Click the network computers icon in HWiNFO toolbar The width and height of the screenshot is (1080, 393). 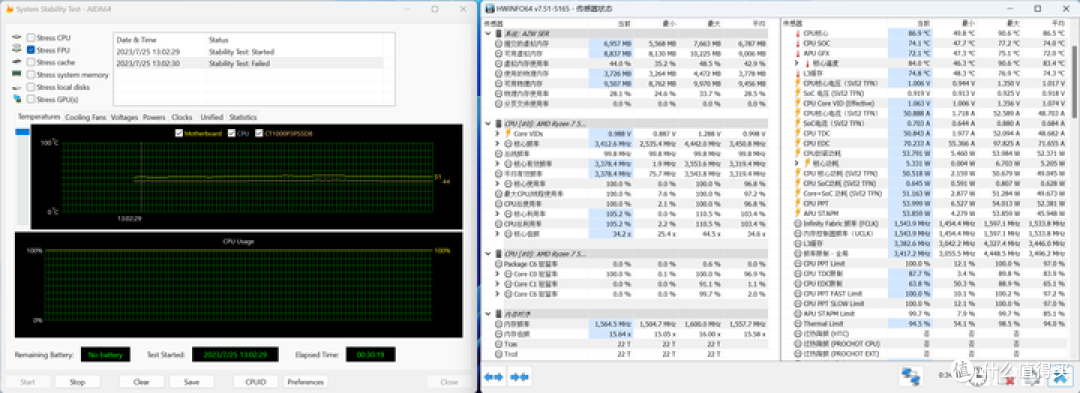coord(912,376)
